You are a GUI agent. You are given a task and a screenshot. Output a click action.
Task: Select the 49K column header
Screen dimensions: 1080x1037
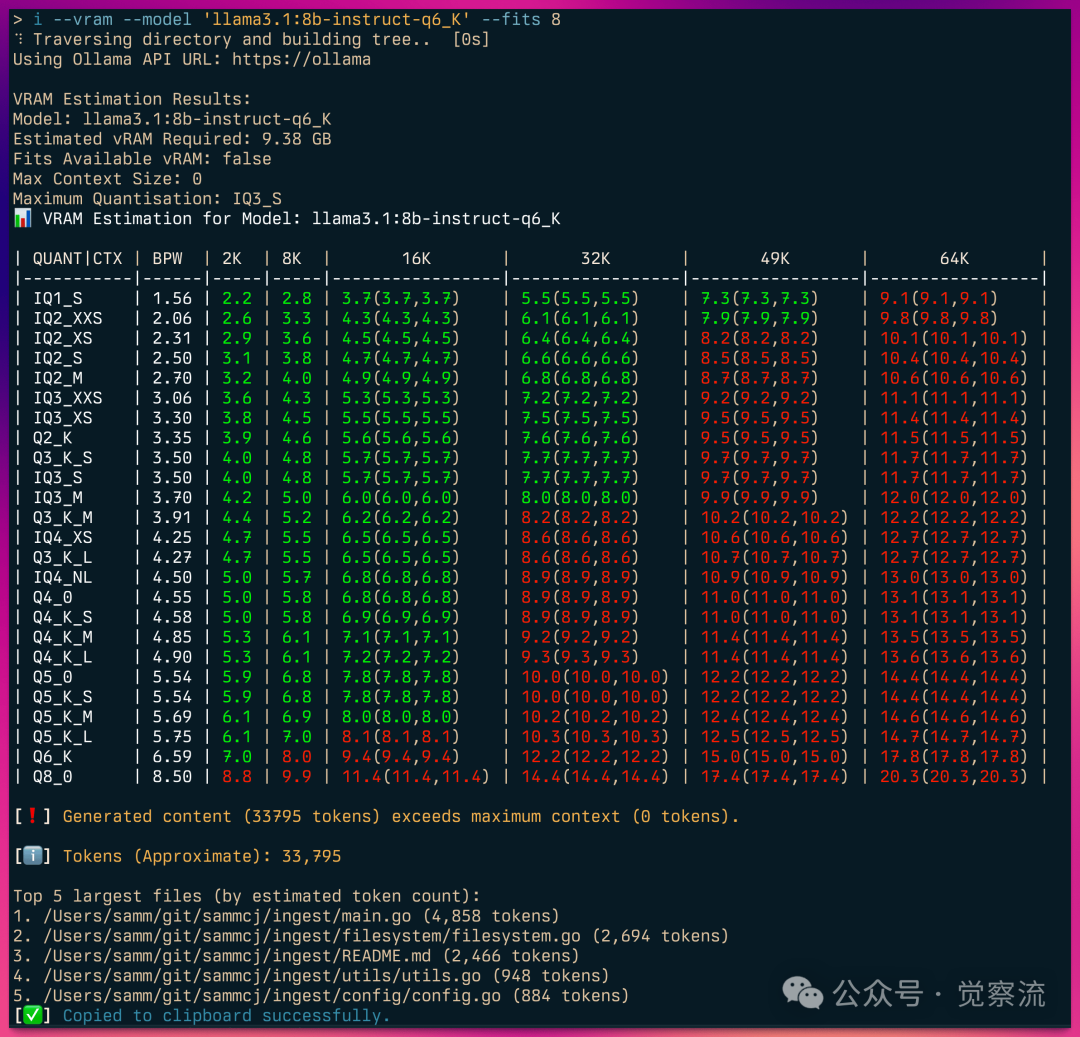[x=775, y=259]
